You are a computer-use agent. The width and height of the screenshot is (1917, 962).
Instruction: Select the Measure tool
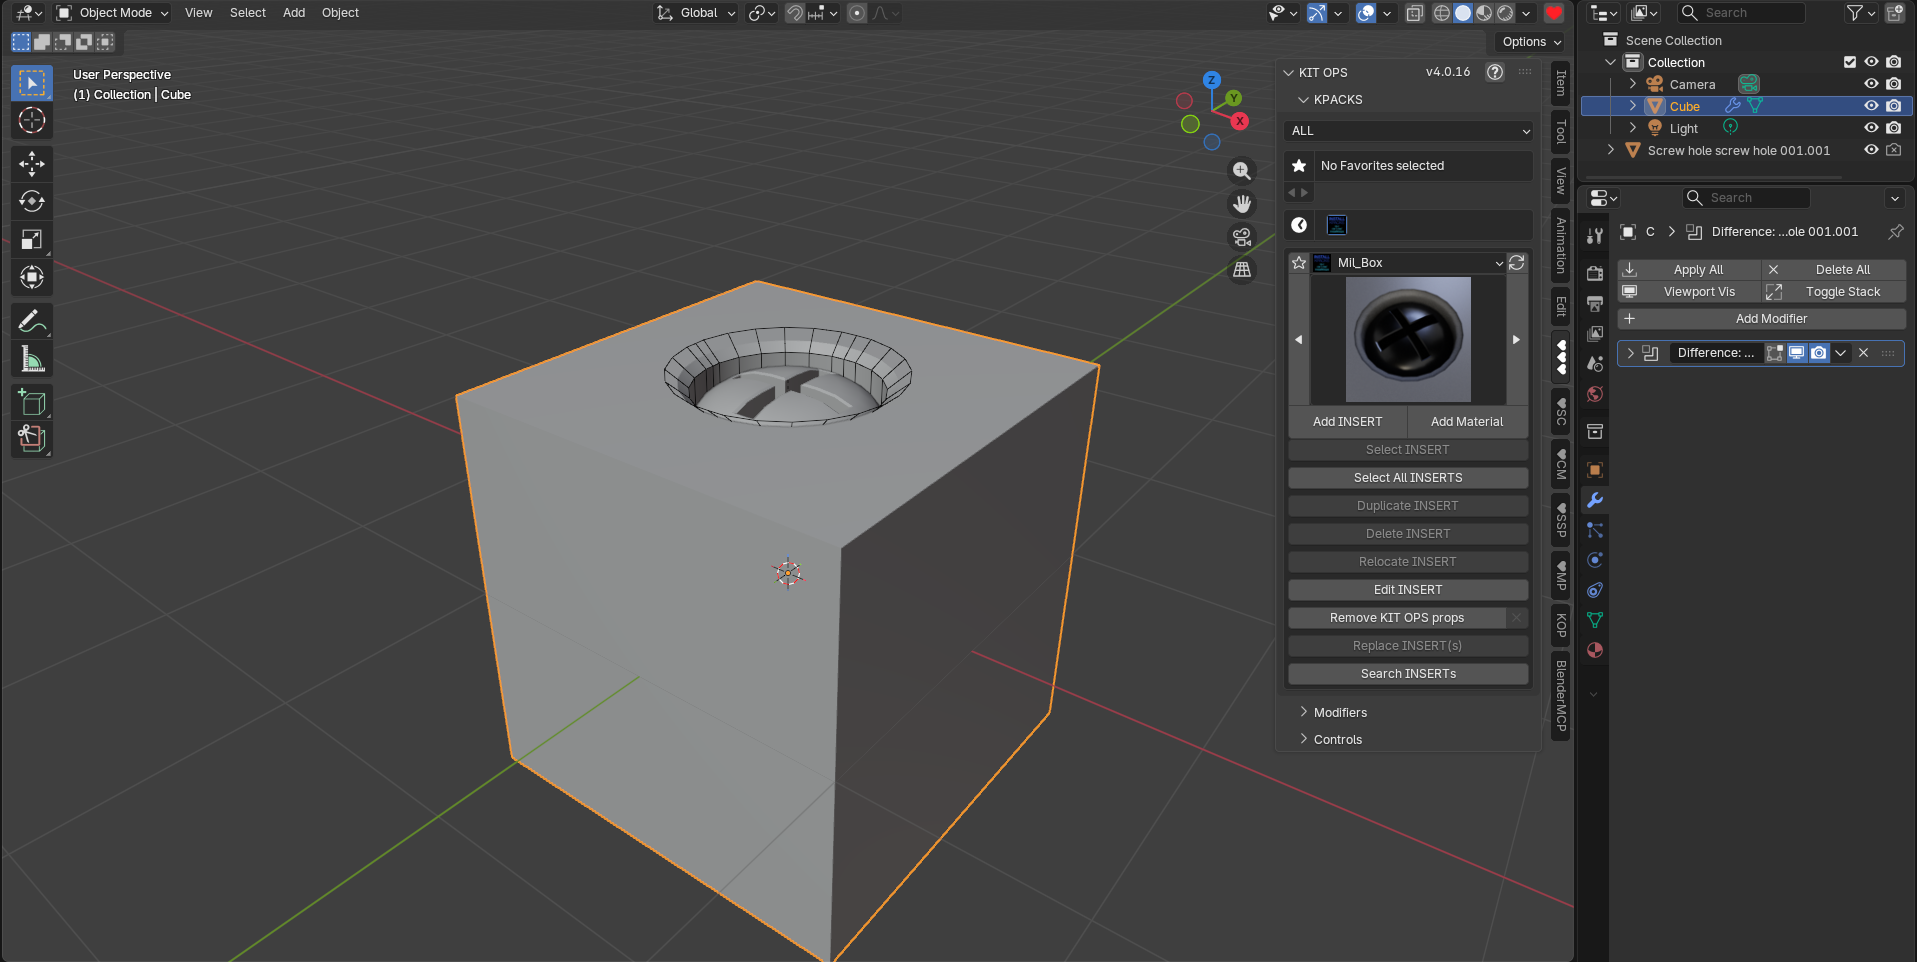pos(32,359)
